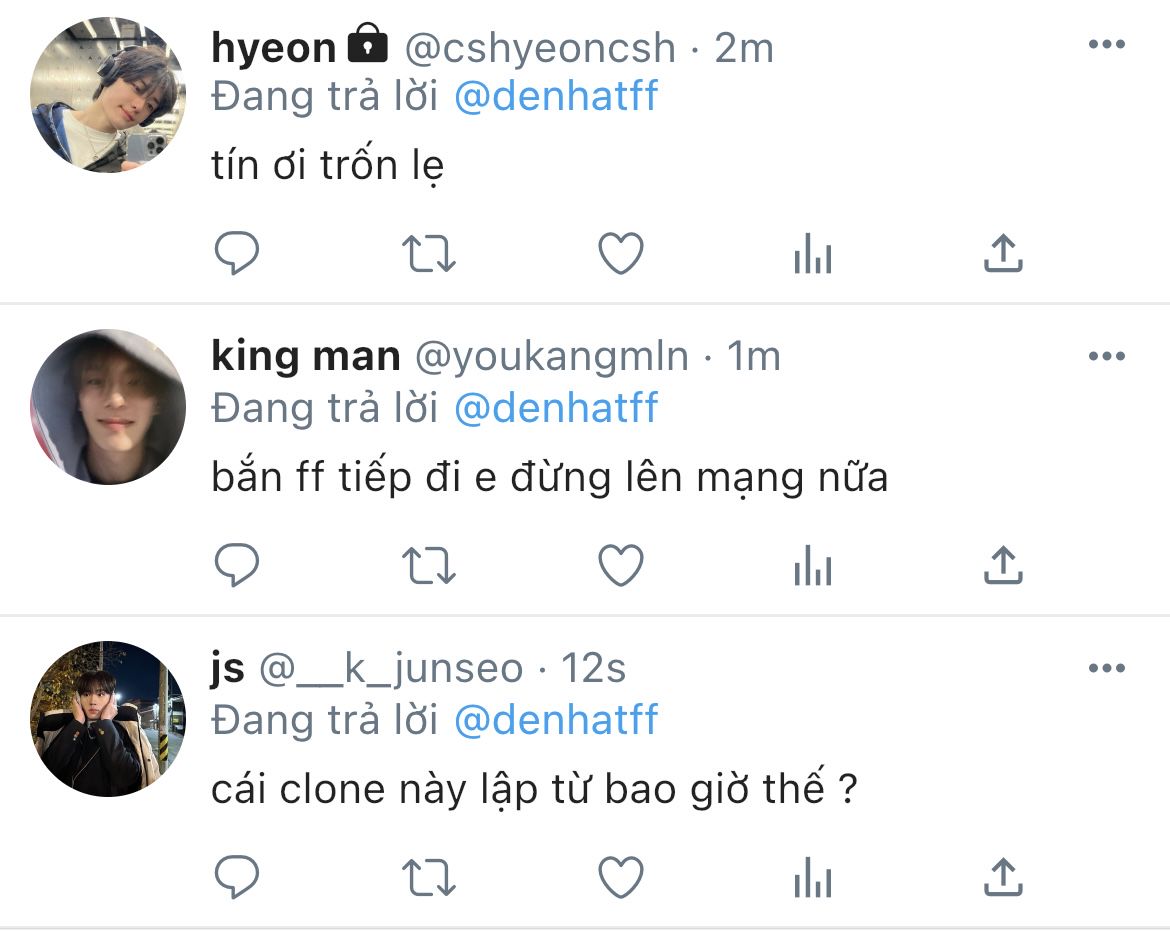Share king man's tweet
Image resolution: width=1170 pixels, height=936 pixels.
(x=1002, y=566)
